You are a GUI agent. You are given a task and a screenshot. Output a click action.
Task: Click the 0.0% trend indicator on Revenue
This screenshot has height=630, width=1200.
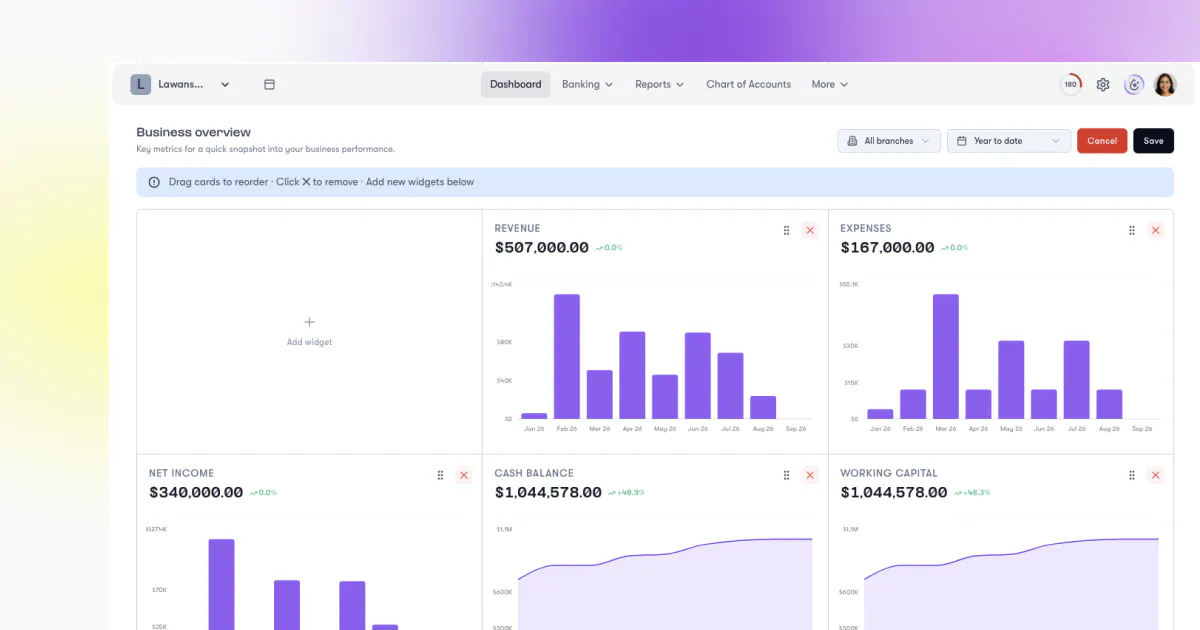pyautogui.click(x=609, y=248)
